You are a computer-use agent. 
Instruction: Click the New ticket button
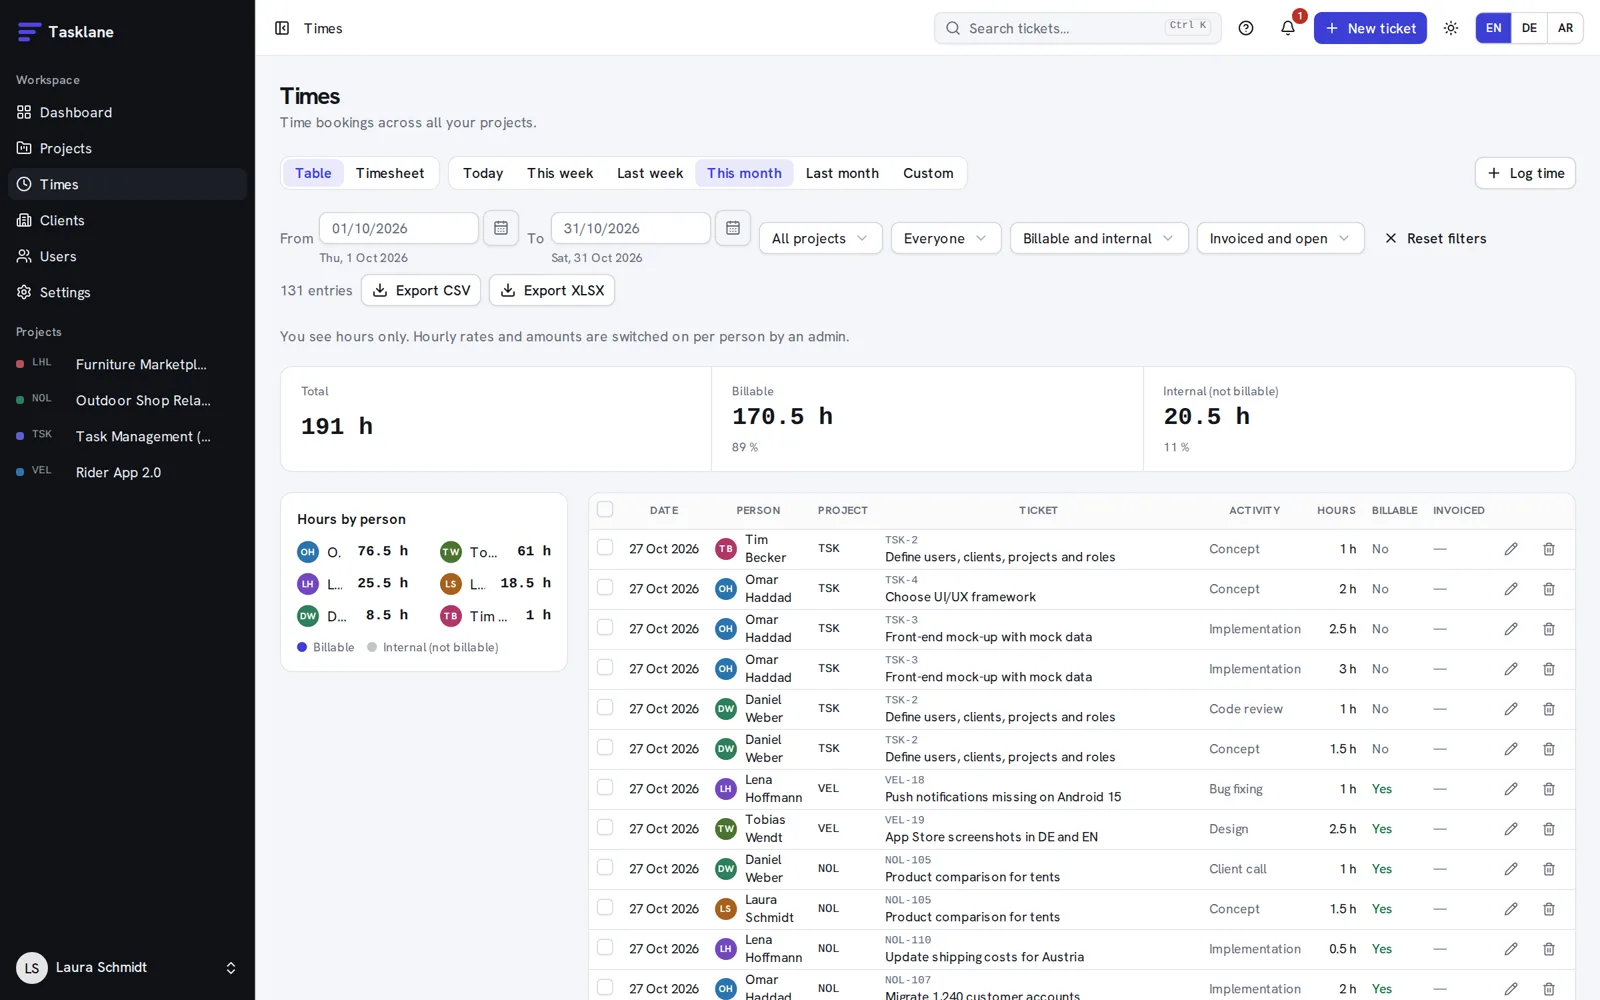[x=1370, y=28]
